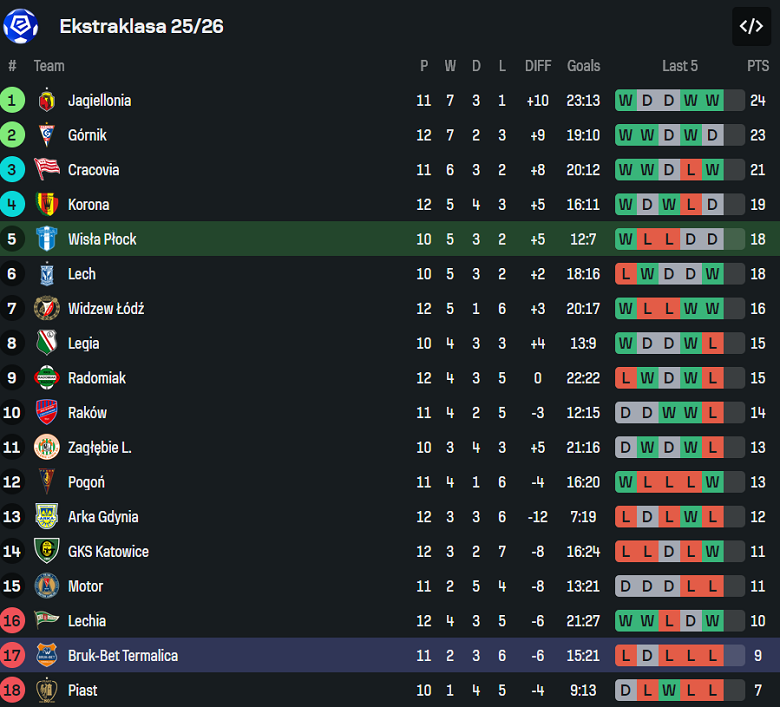Click the Raków club crest
The height and width of the screenshot is (707, 780).
(46, 413)
